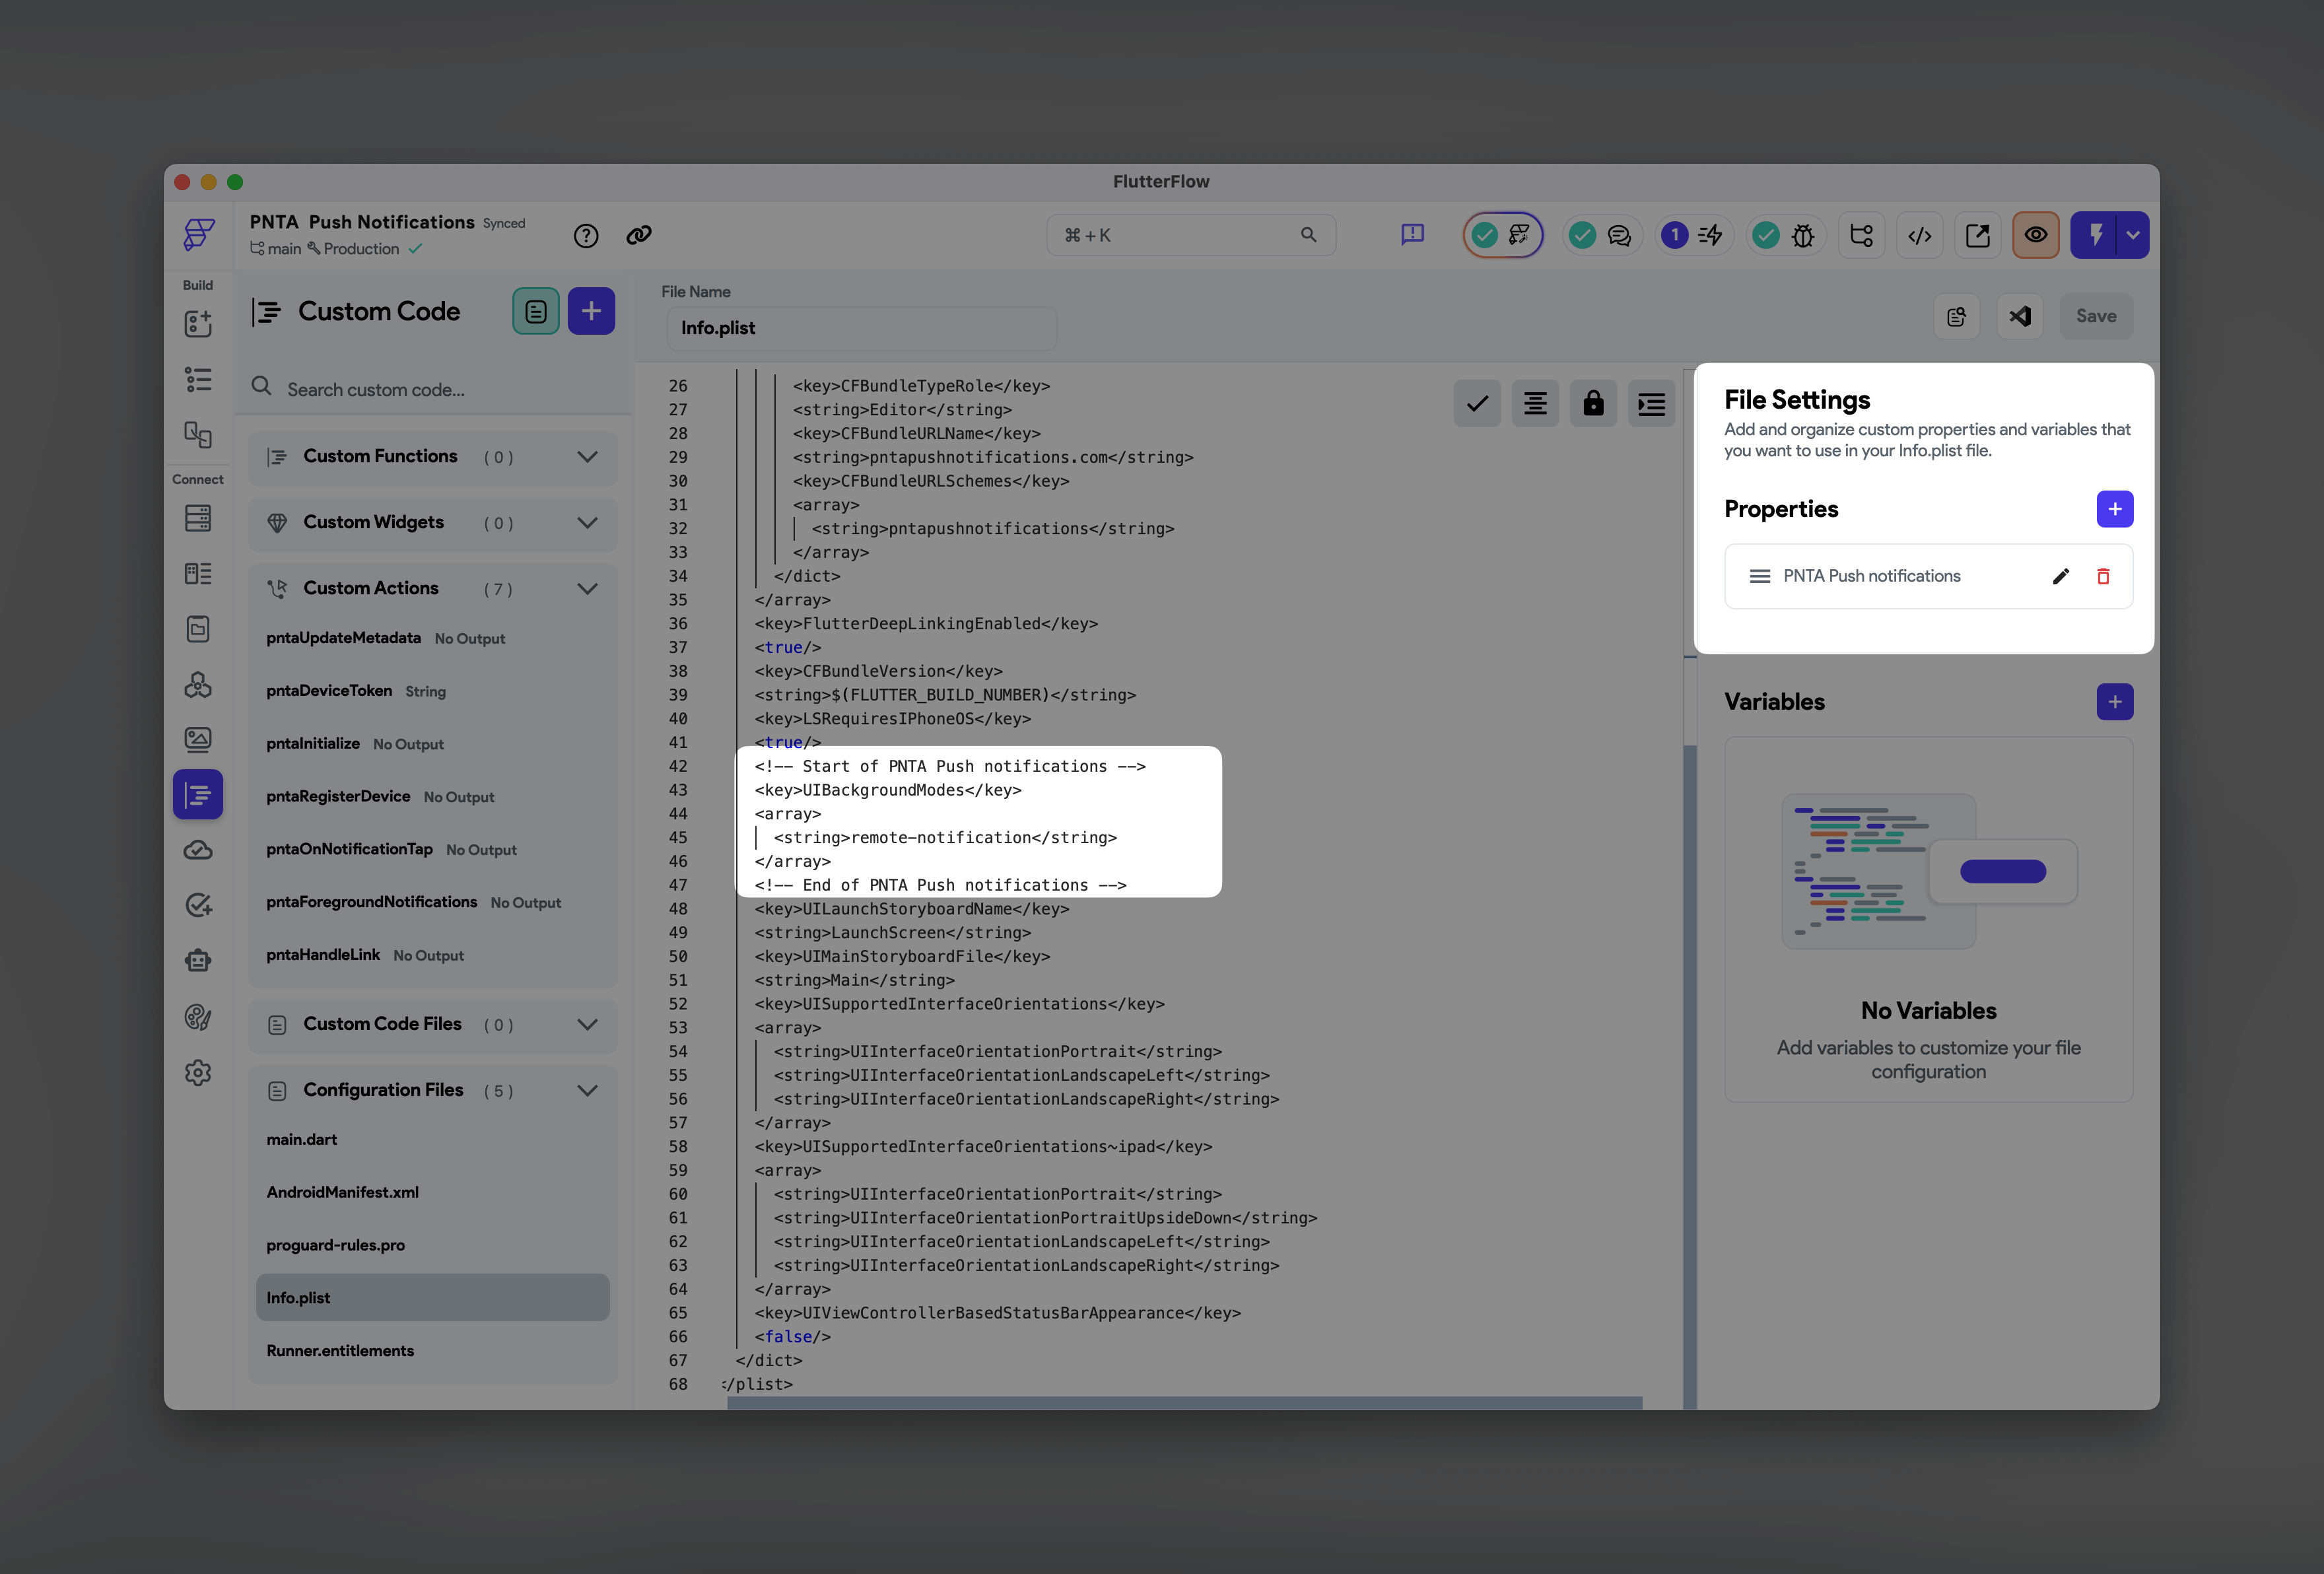Add a new property with plus button
The height and width of the screenshot is (1574, 2324).
tap(2114, 510)
